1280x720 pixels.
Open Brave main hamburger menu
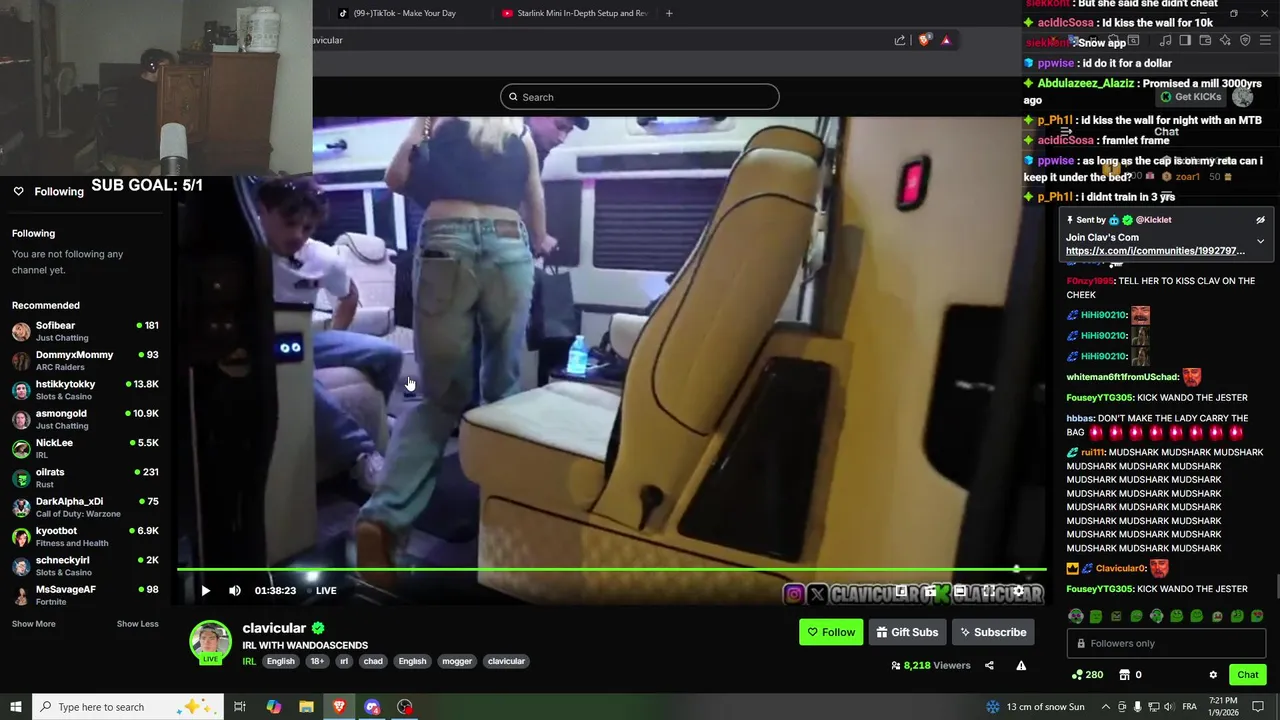pos(1265,40)
